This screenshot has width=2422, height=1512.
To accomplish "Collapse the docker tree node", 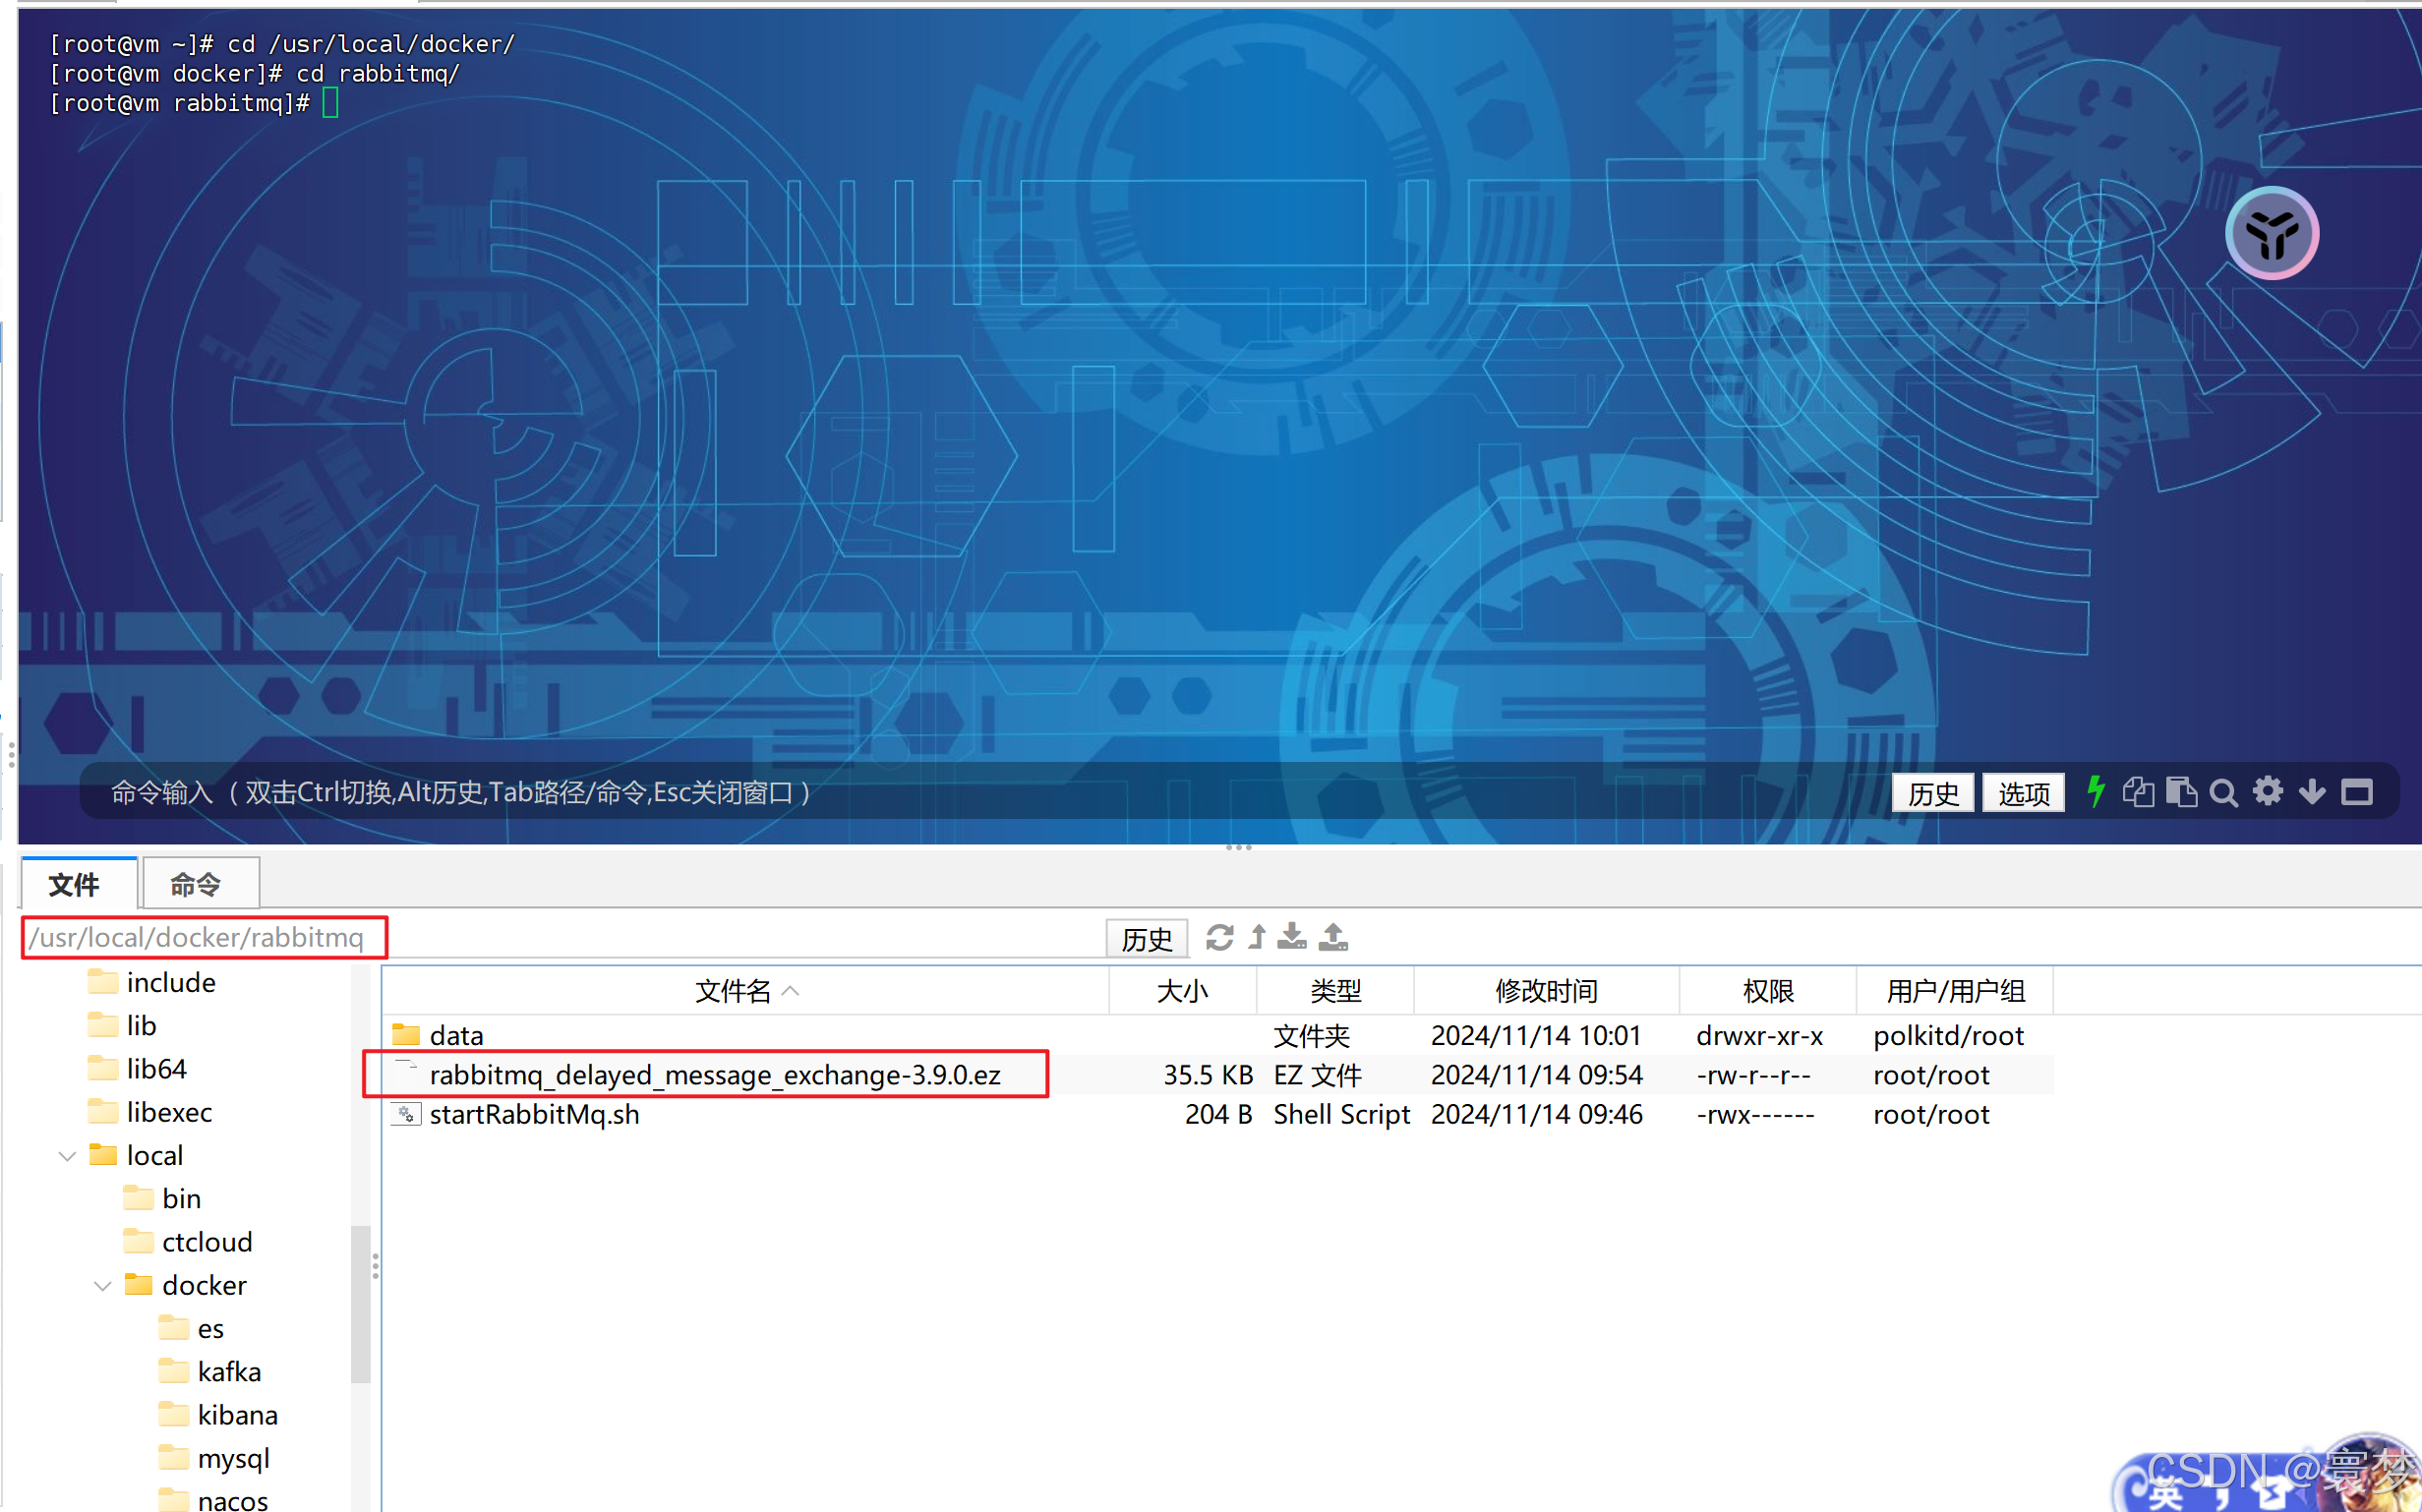I will [x=101, y=1285].
